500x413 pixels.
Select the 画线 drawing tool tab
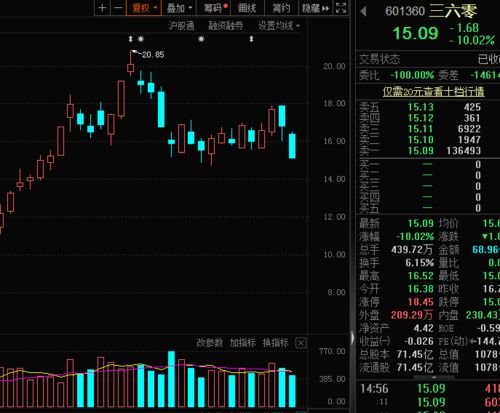pyautogui.click(x=247, y=8)
